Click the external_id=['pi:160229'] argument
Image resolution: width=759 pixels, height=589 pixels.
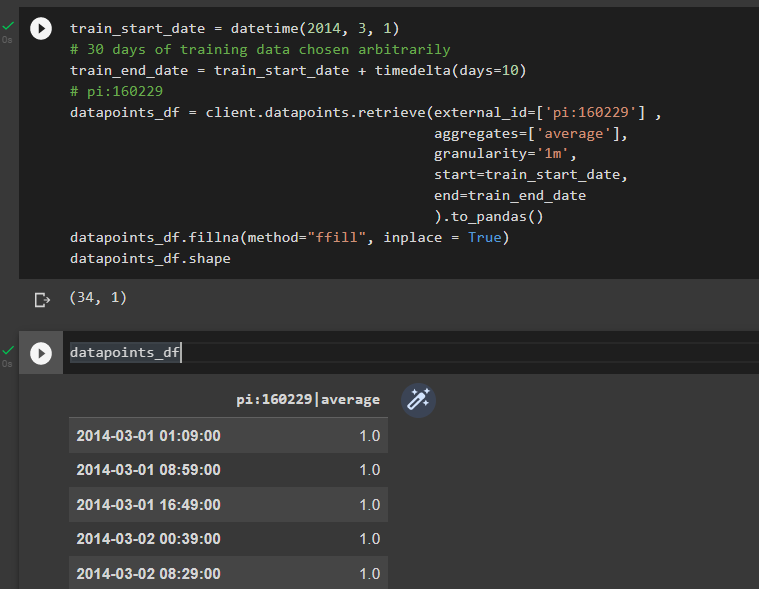click(539, 112)
